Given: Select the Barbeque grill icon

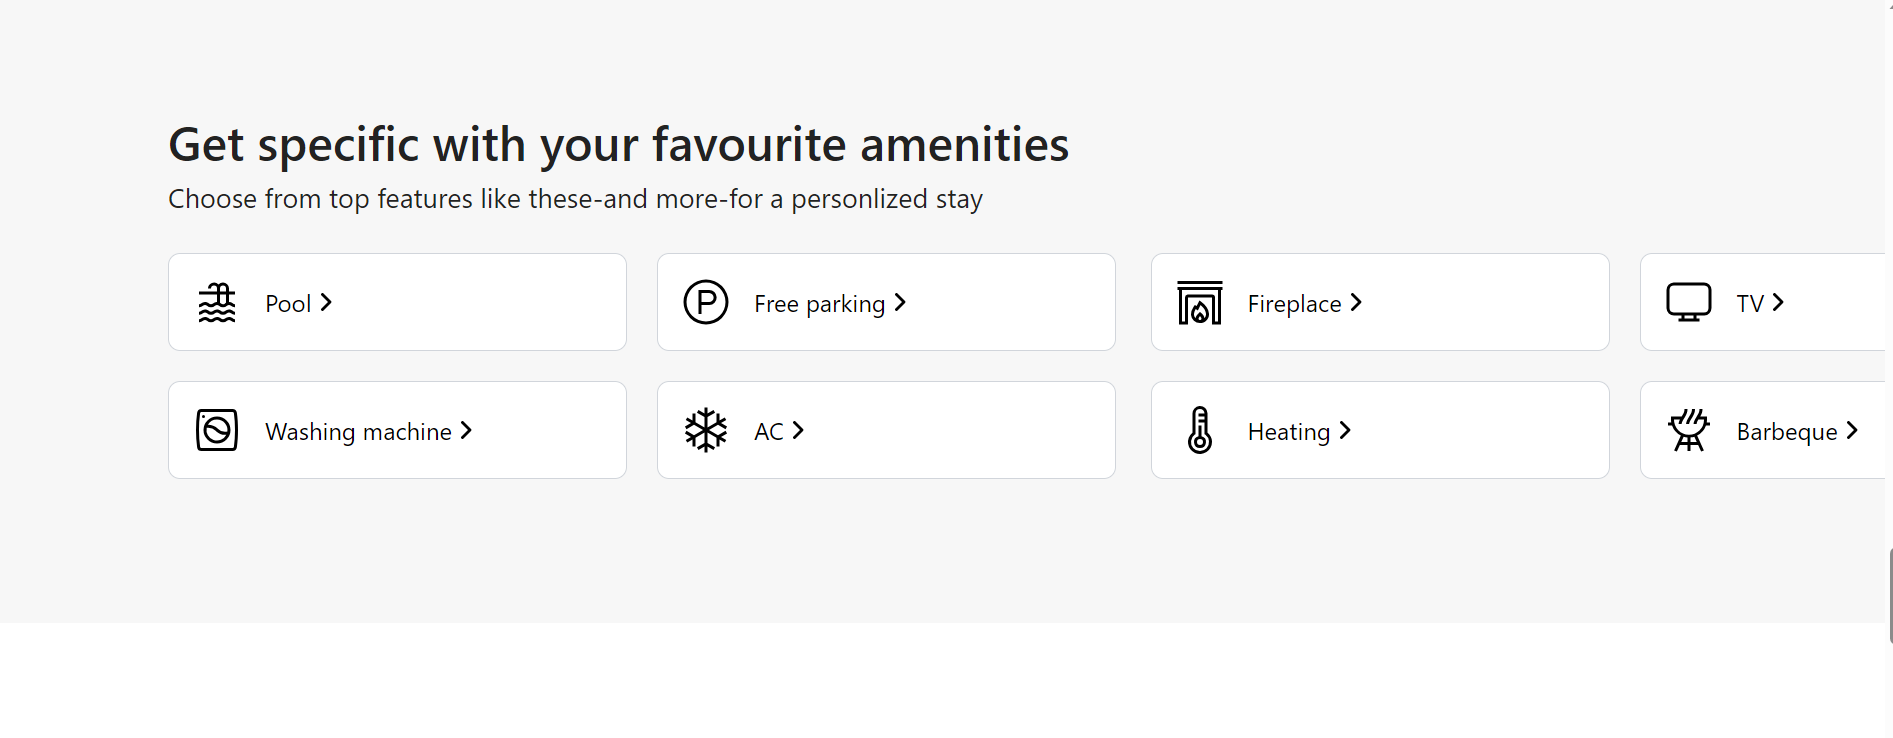Looking at the screenshot, I should pos(1689,429).
